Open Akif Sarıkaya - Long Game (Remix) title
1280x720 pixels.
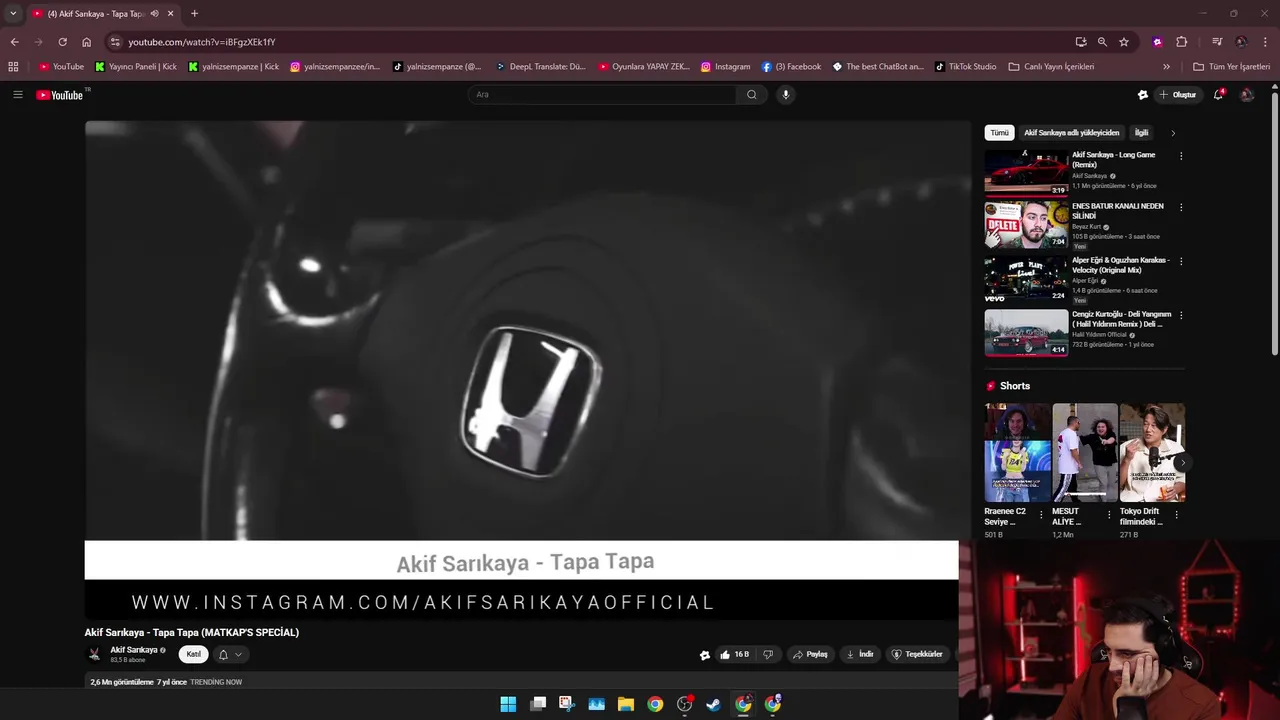pos(1113,160)
